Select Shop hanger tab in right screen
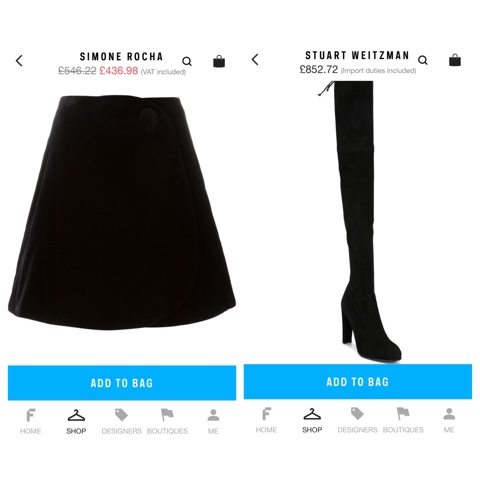Image resolution: width=480 pixels, height=480 pixels. coord(312,420)
